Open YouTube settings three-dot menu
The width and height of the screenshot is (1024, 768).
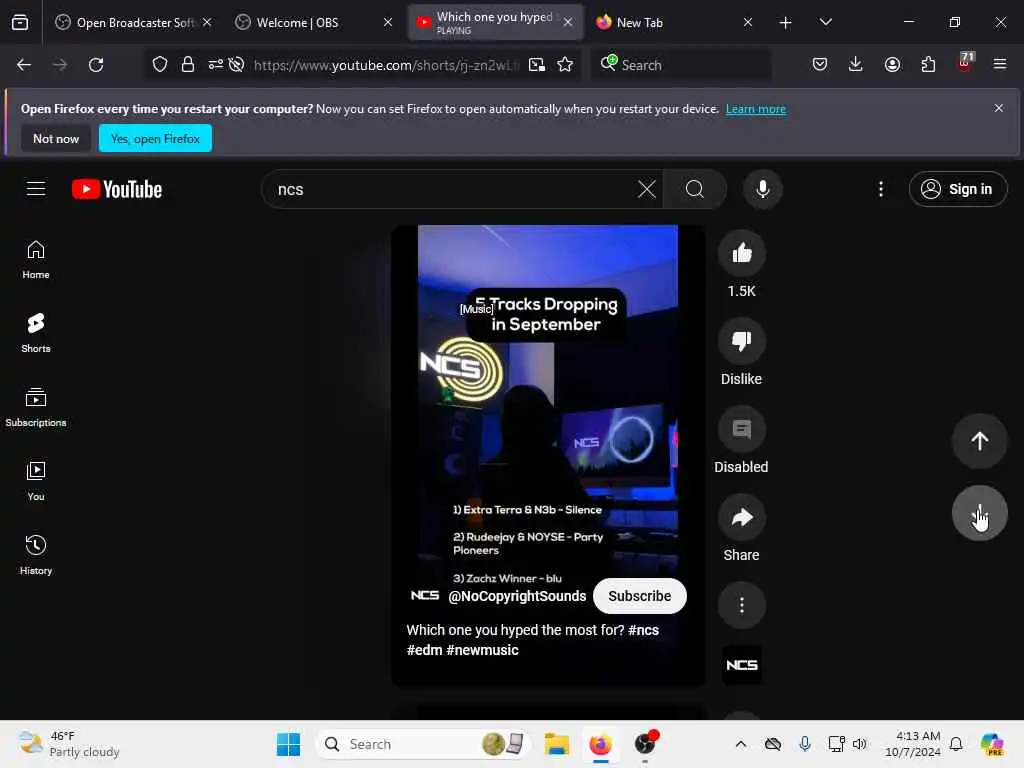coord(881,189)
